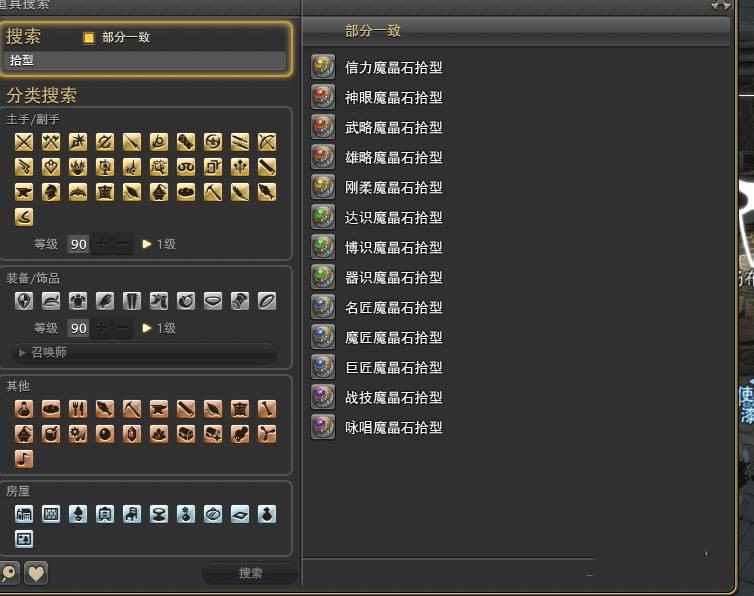Click the 搜索 button at the bottom
The width and height of the screenshot is (754, 596).
pyautogui.click(x=251, y=573)
